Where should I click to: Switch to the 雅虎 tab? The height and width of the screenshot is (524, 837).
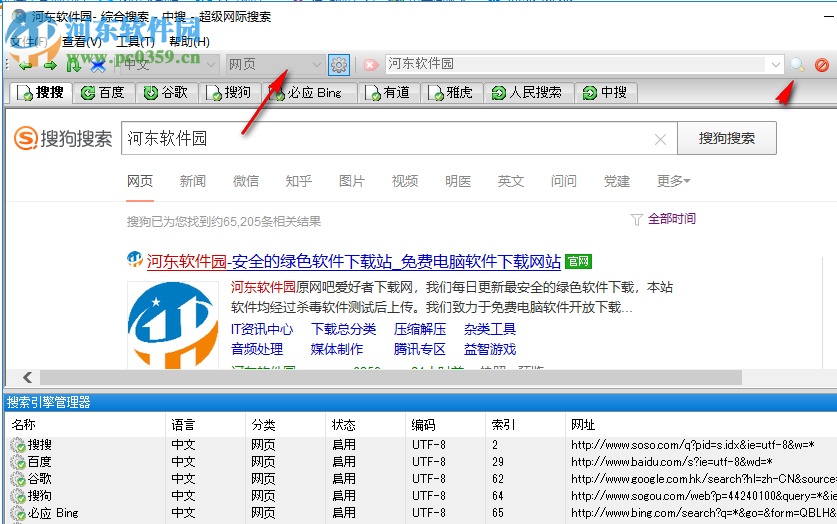click(x=451, y=92)
